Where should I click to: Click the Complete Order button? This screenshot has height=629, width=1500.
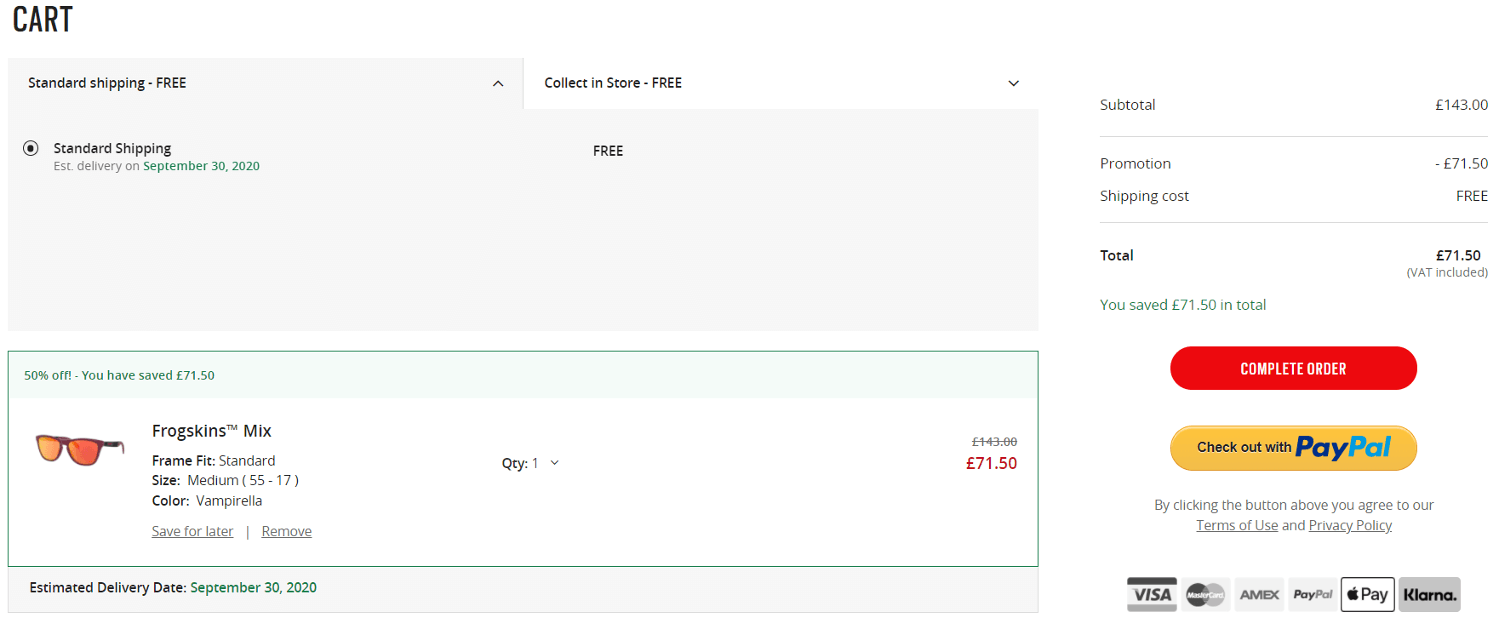click(x=1293, y=368)
